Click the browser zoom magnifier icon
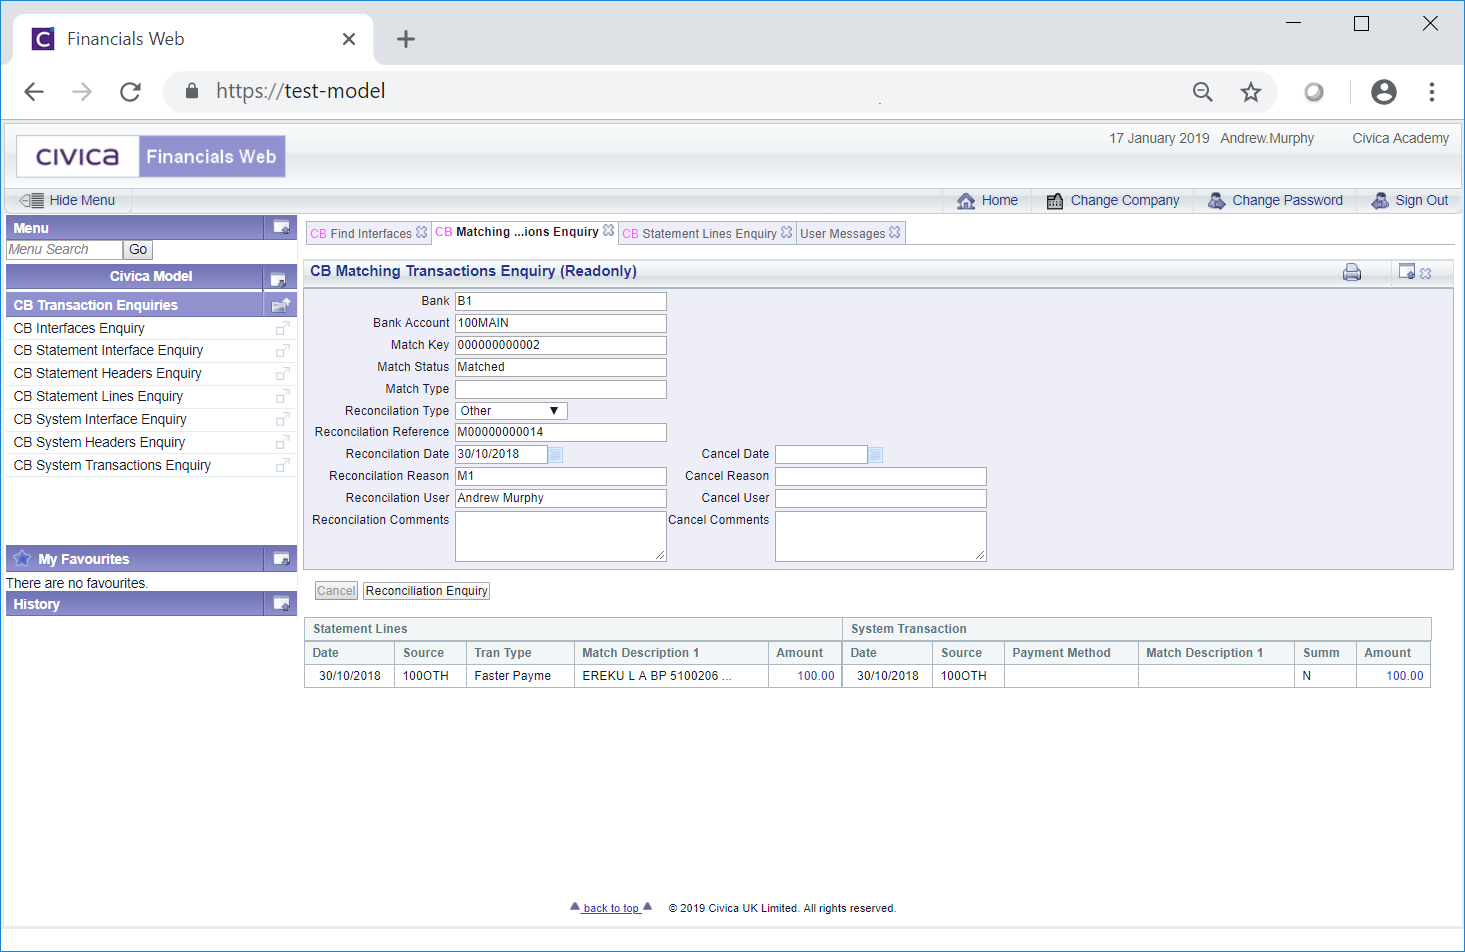Image resolution: width=1465 pixels, height=952 pixels. [x=1203, y=92]
